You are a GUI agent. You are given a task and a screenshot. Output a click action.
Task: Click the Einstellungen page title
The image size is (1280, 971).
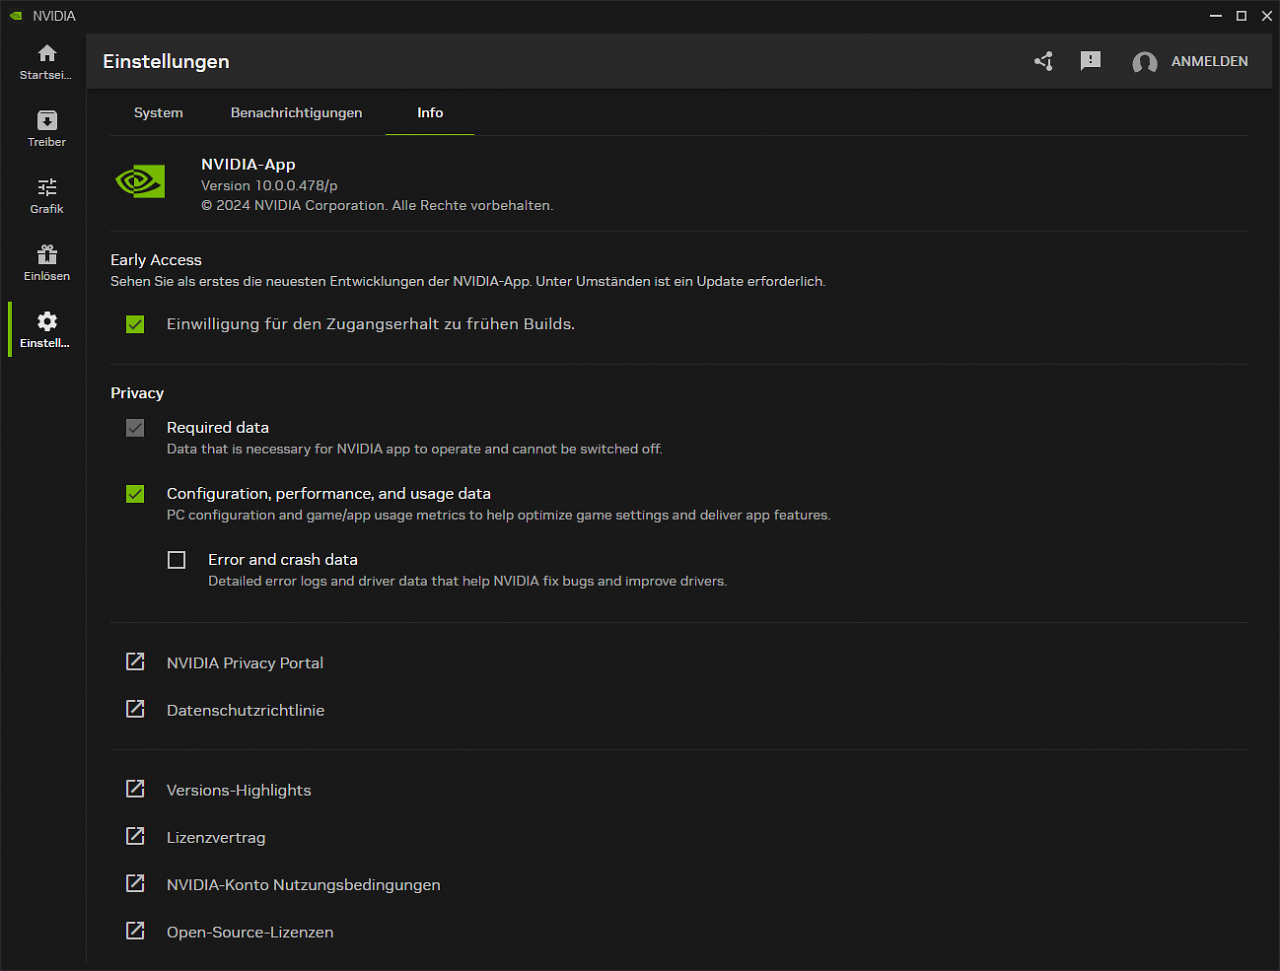point(166,62)
